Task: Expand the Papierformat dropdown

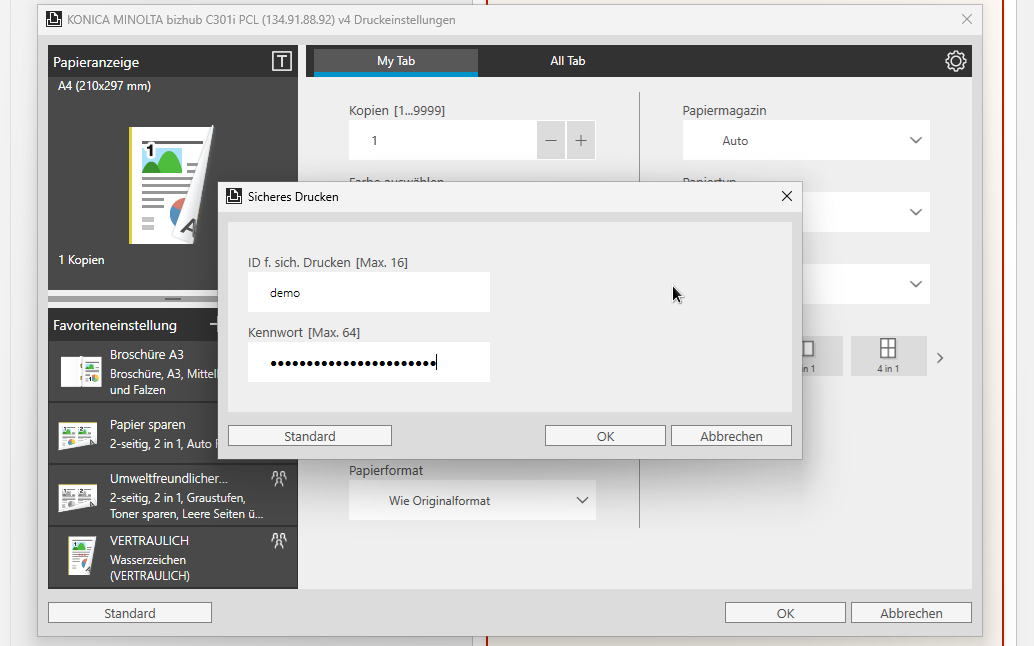Action: click(x=472, y=500)
